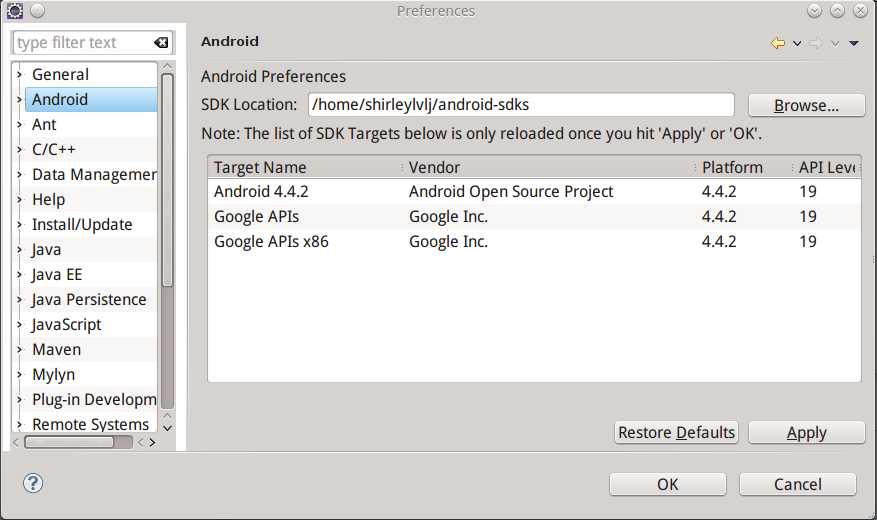Open the forward history dropdown arrow
The width and height of the screenshot is (877, 520).
(835, 44)
